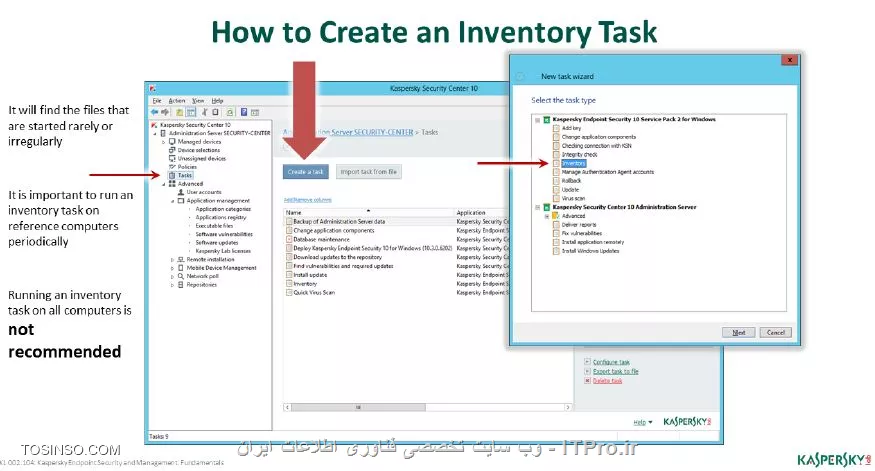This screenshot has height=471, width=875.
Task: Sort by the Name column header
Action: tap(369, 213)
